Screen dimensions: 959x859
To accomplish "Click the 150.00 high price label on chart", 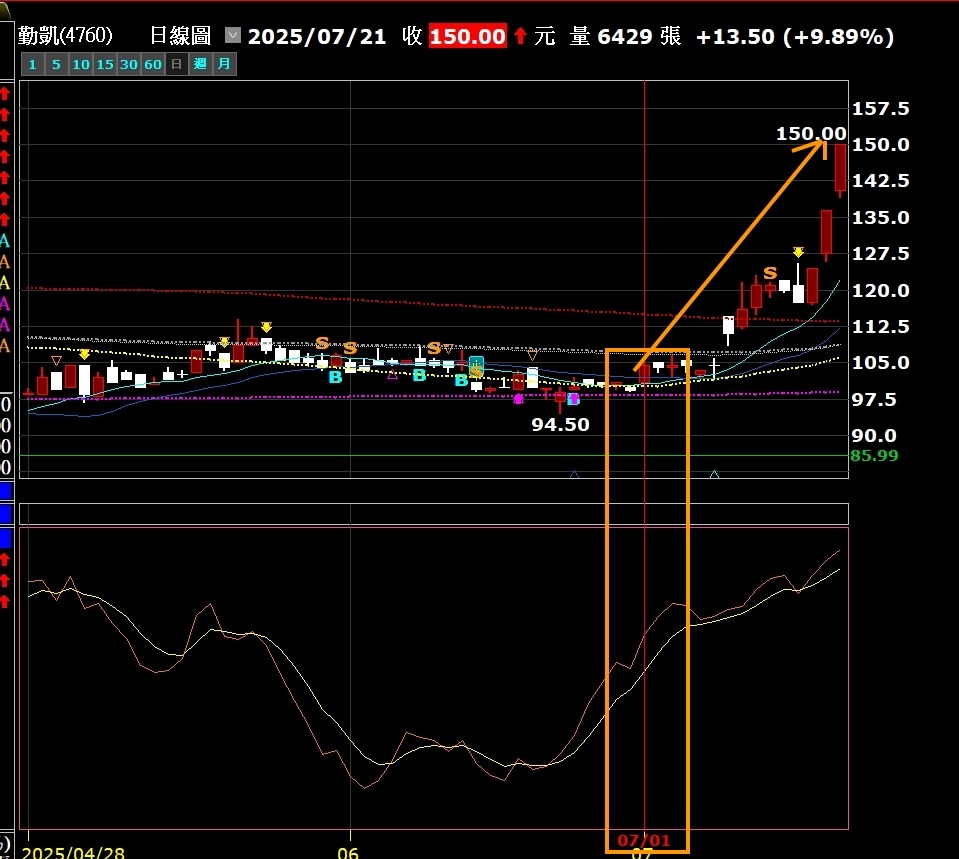I will (811, 133).
